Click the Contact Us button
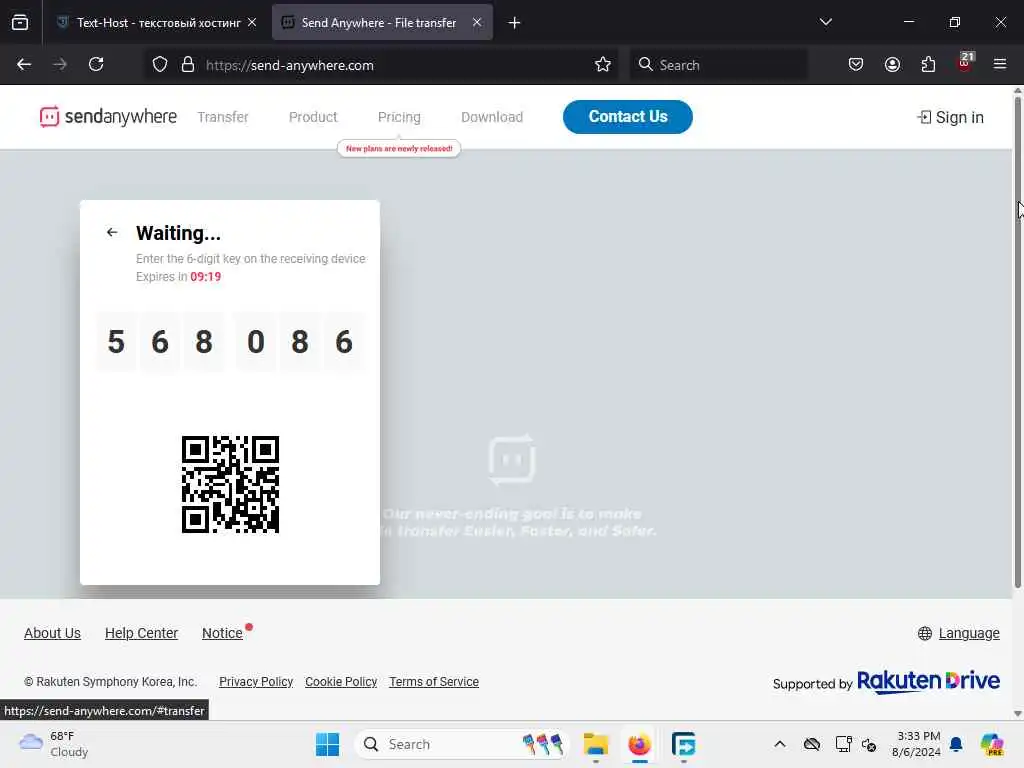Image resolution: width=1024 pixels, height=768 pixels. pyautogui.click(x=628, y=117)
